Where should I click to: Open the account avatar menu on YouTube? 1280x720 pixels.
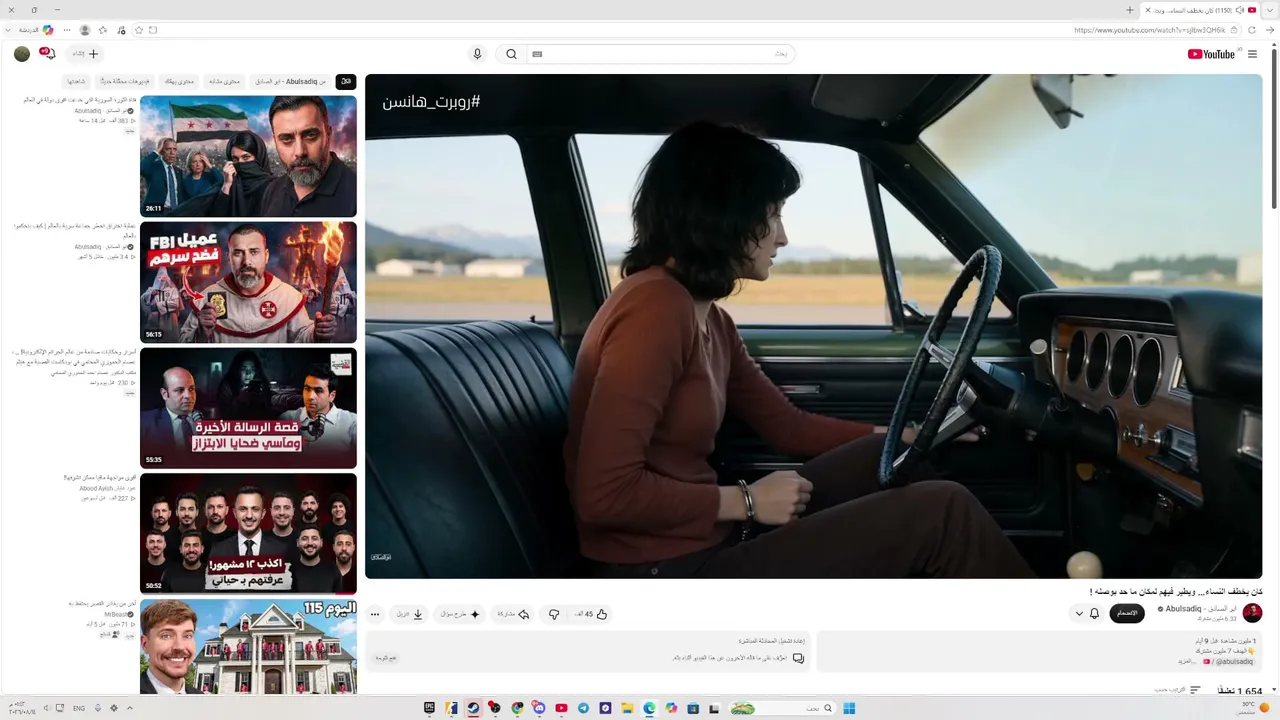click(x=21, y=54)
